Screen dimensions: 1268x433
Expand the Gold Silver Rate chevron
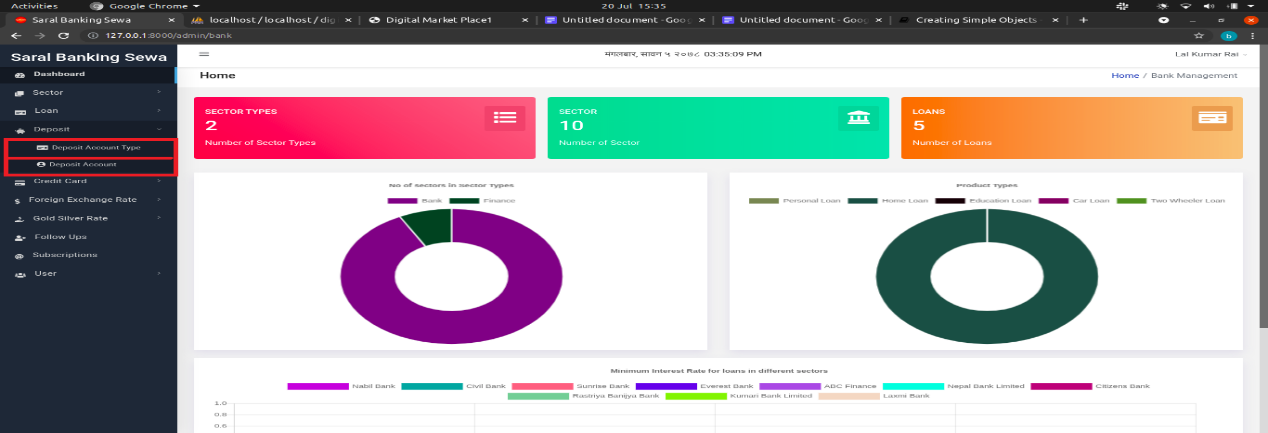[159, 218]
